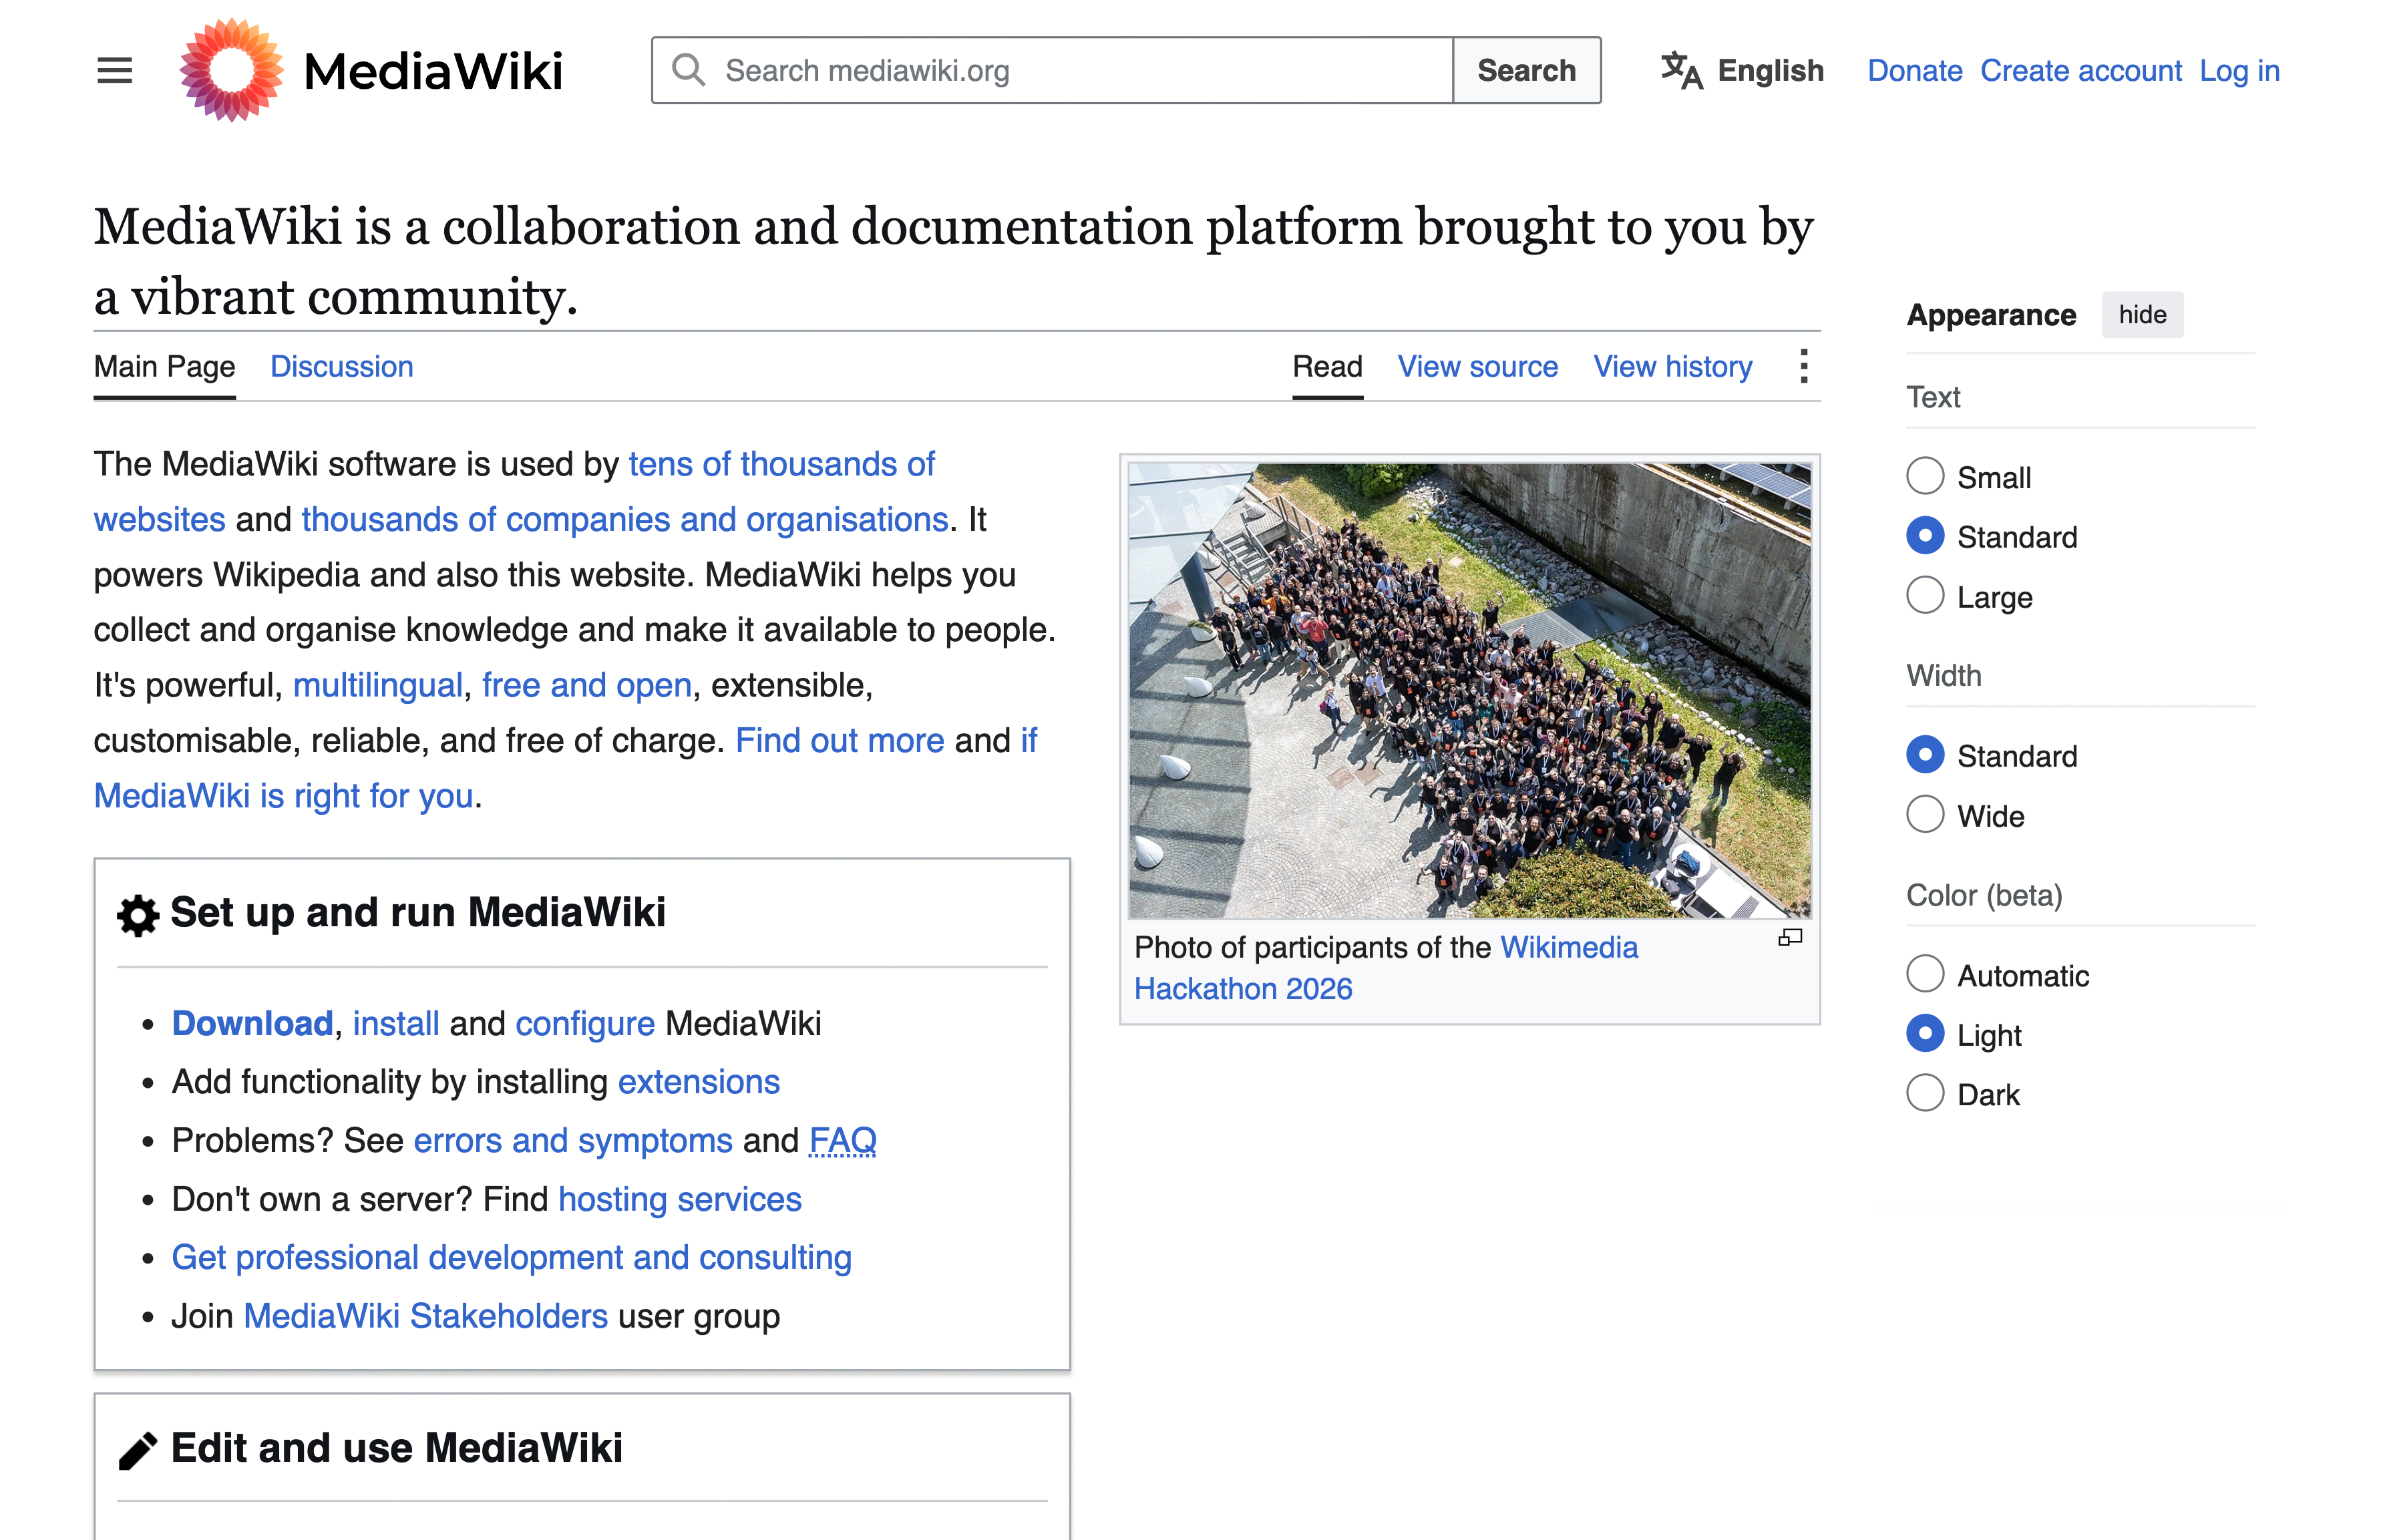Image resolution: width=2383 pixels, height=1540 pixels.
Task: Click the Log in link
Action: click(2239, 71)
